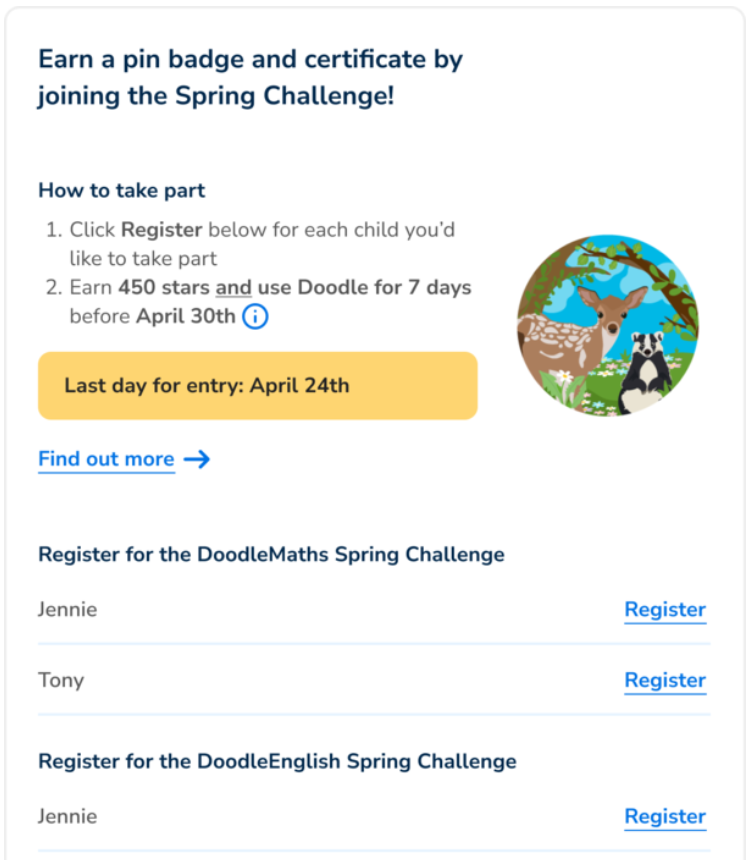Click the bold Register word in step one
The height and width of the screenshot is (860, 756).
[x=161, y=230]
